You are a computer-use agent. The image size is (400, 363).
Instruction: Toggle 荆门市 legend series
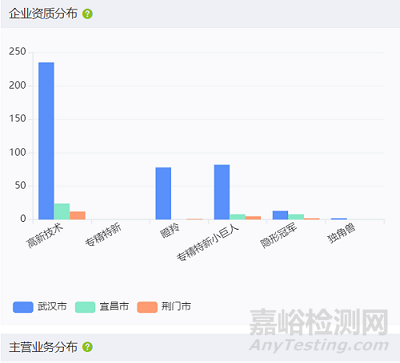[164, 307]
